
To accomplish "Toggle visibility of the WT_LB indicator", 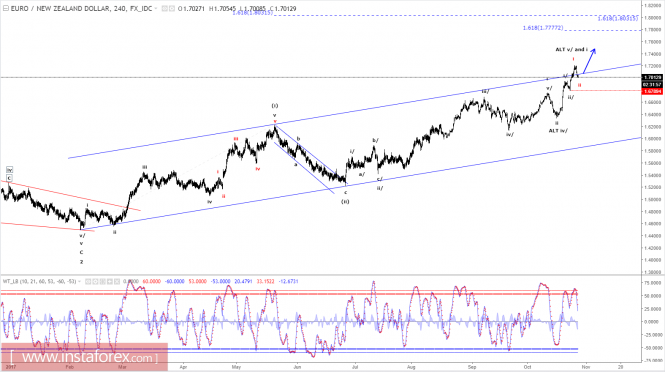I will pyautogui.click(x=88, y=281).
